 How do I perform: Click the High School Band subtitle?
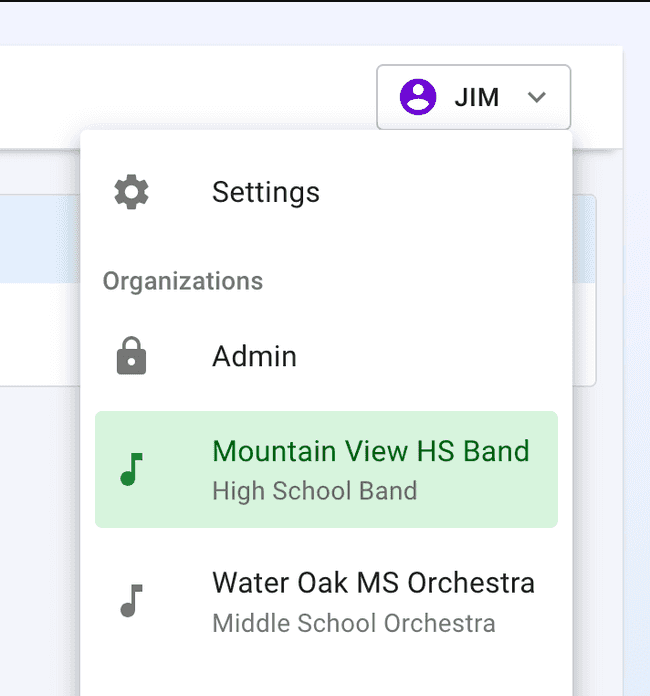tap(314, 492)
